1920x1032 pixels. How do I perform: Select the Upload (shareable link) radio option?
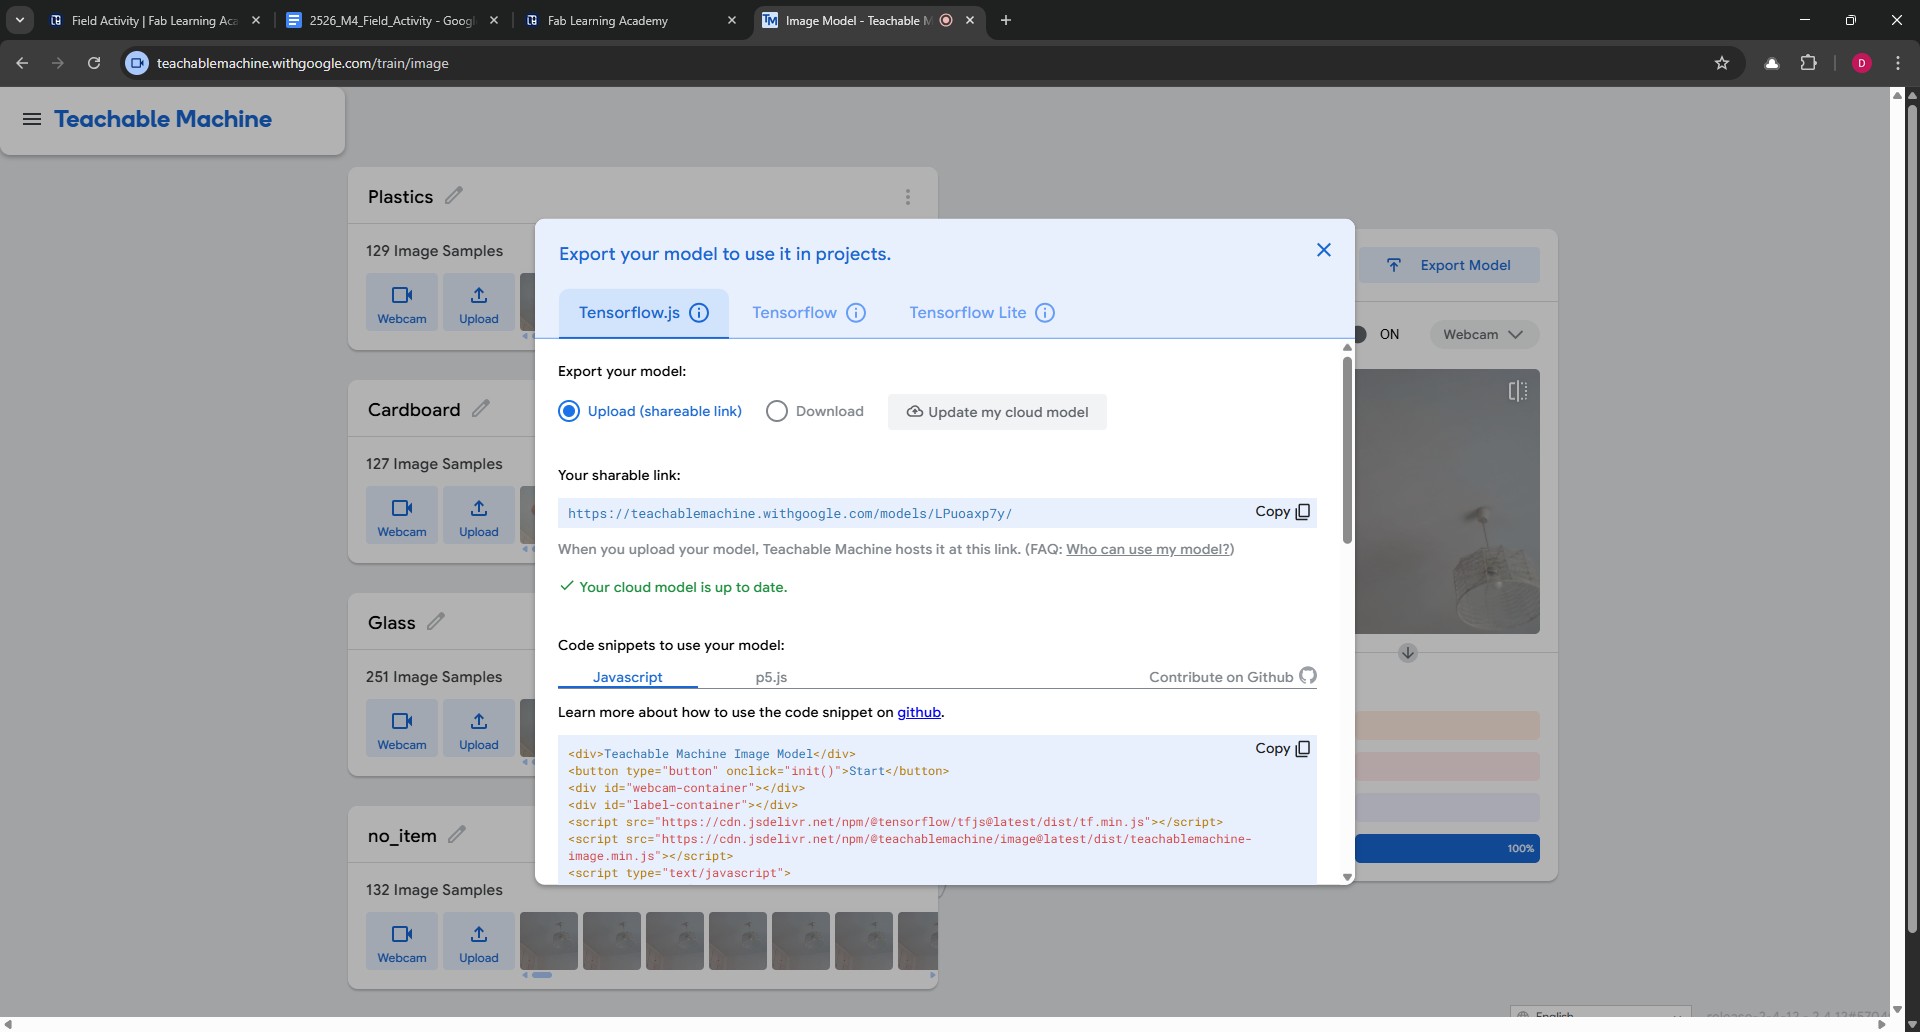(x=569, y=411)
